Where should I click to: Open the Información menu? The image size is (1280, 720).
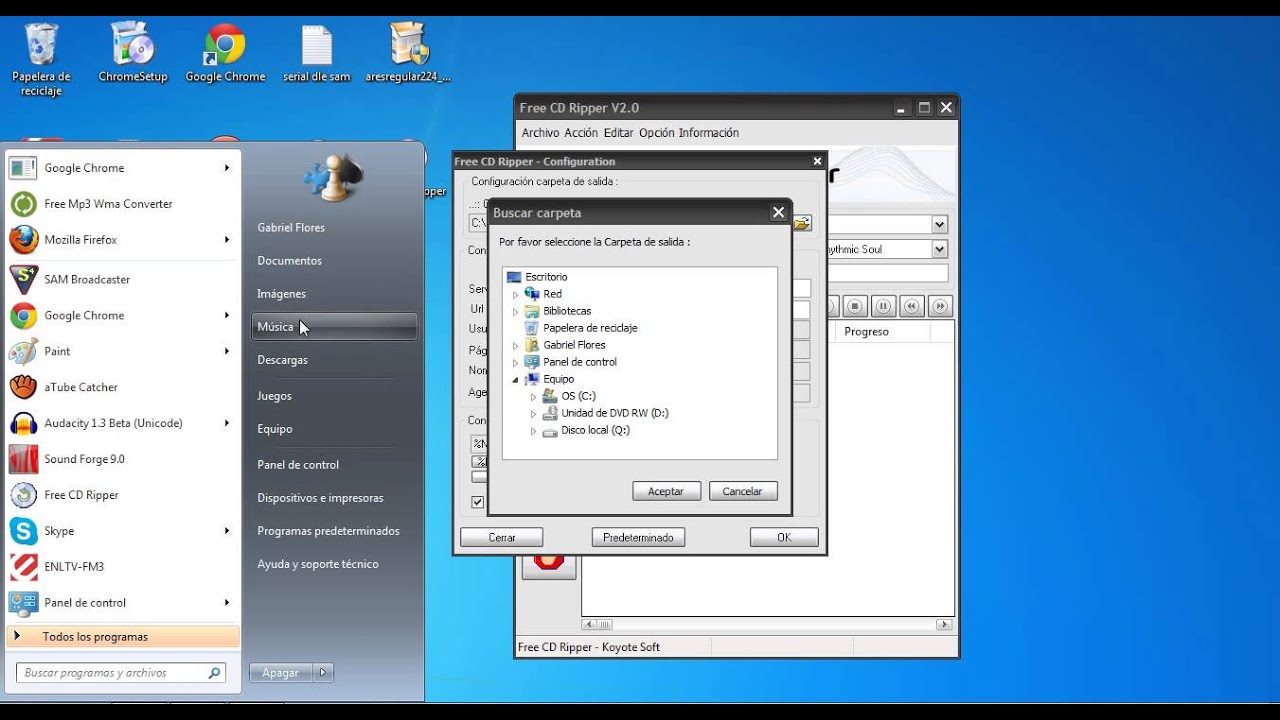pos(709,133)
